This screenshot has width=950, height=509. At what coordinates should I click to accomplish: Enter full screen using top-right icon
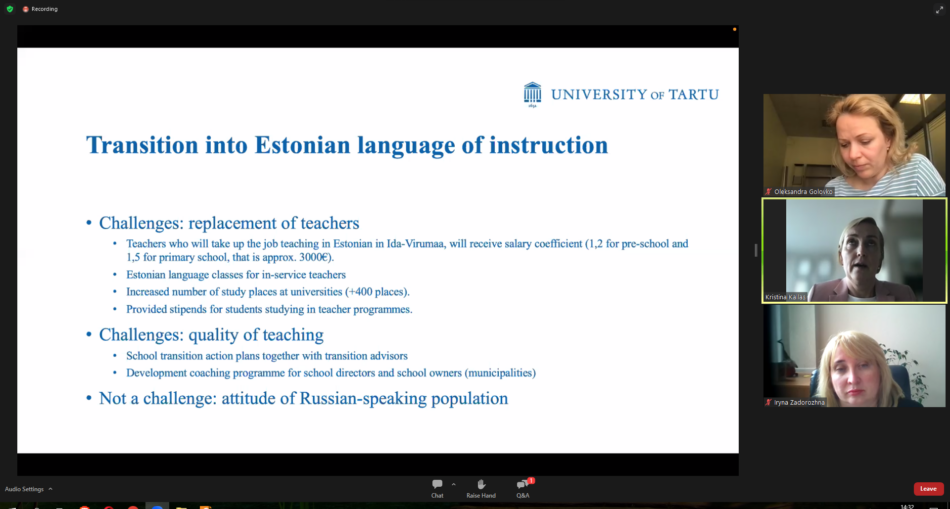pyautogui.click(x=939, y=9)
